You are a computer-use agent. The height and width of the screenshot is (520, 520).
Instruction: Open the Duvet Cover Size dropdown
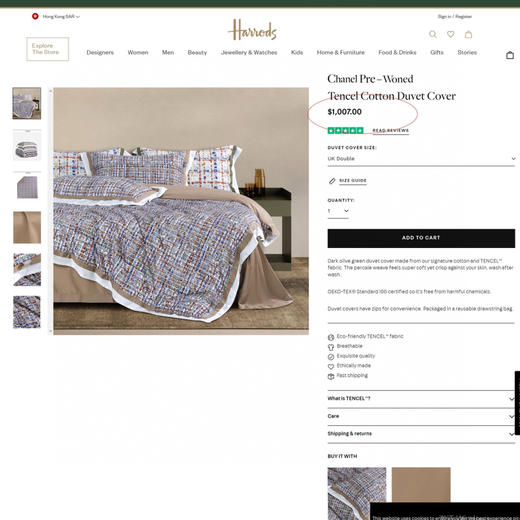[421, 159]
